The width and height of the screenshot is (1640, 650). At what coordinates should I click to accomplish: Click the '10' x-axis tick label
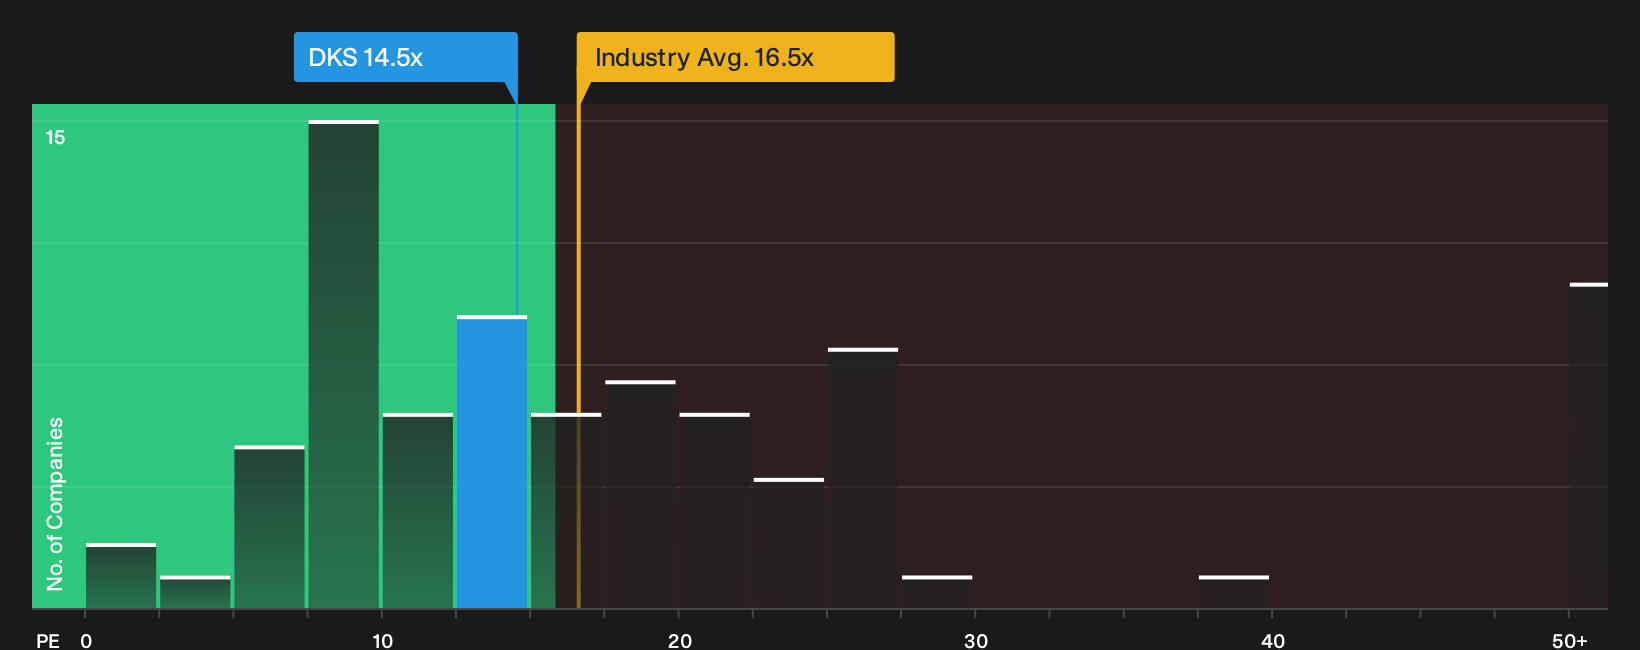[x=383, y=641]
